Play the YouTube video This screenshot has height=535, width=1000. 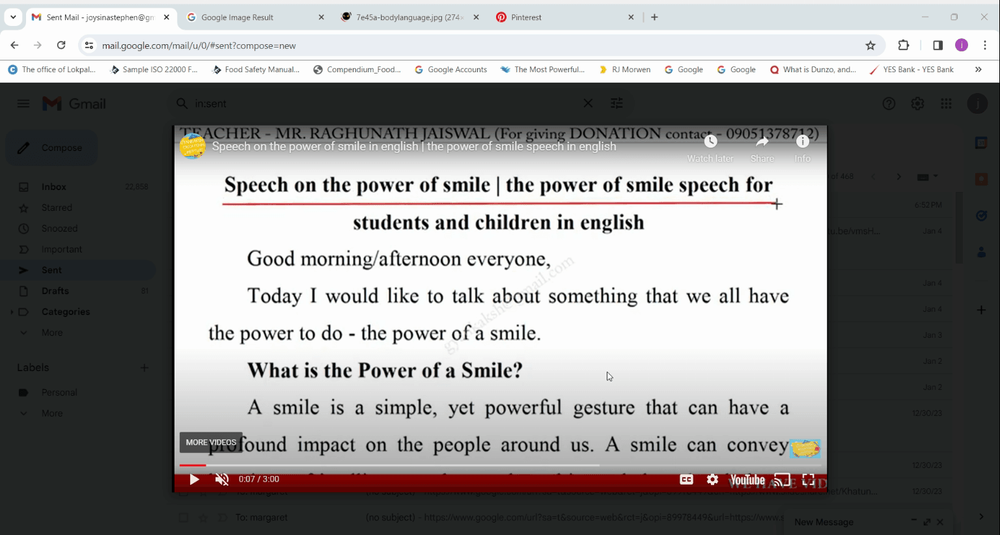coord(194,480)
